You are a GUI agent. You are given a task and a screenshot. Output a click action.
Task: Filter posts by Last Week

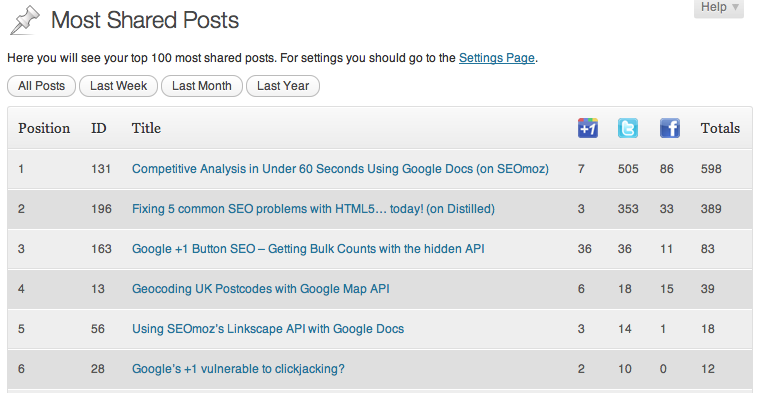tap(118, 86)
